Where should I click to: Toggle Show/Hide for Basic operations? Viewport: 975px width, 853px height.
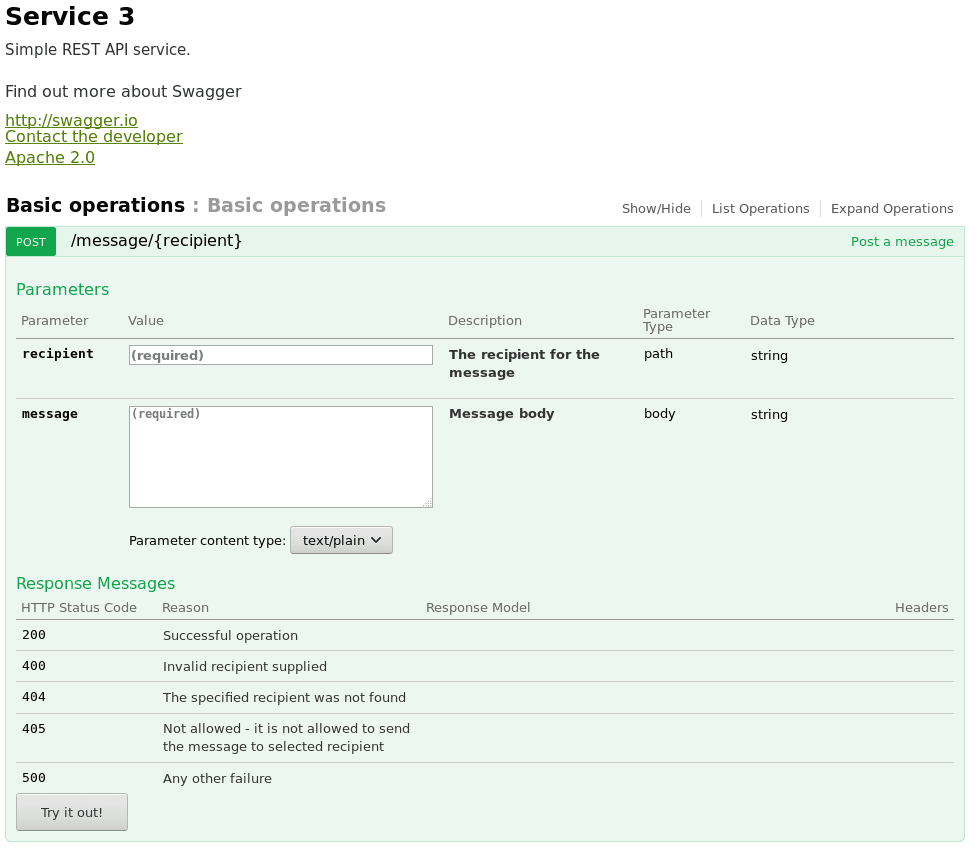tap(656, 209)
